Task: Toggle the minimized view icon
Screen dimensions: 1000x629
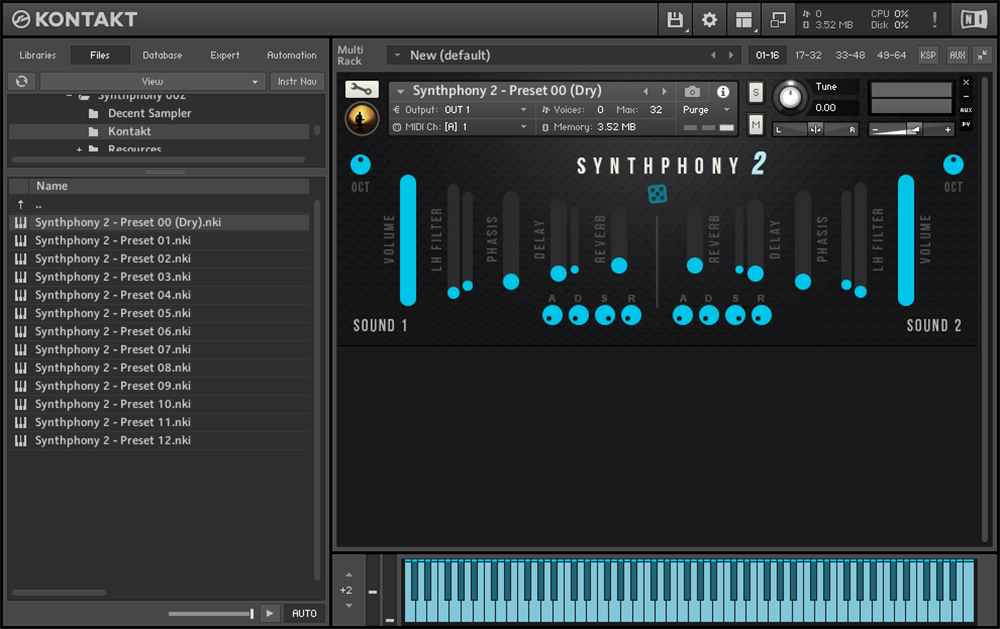Action: (778, 20)
